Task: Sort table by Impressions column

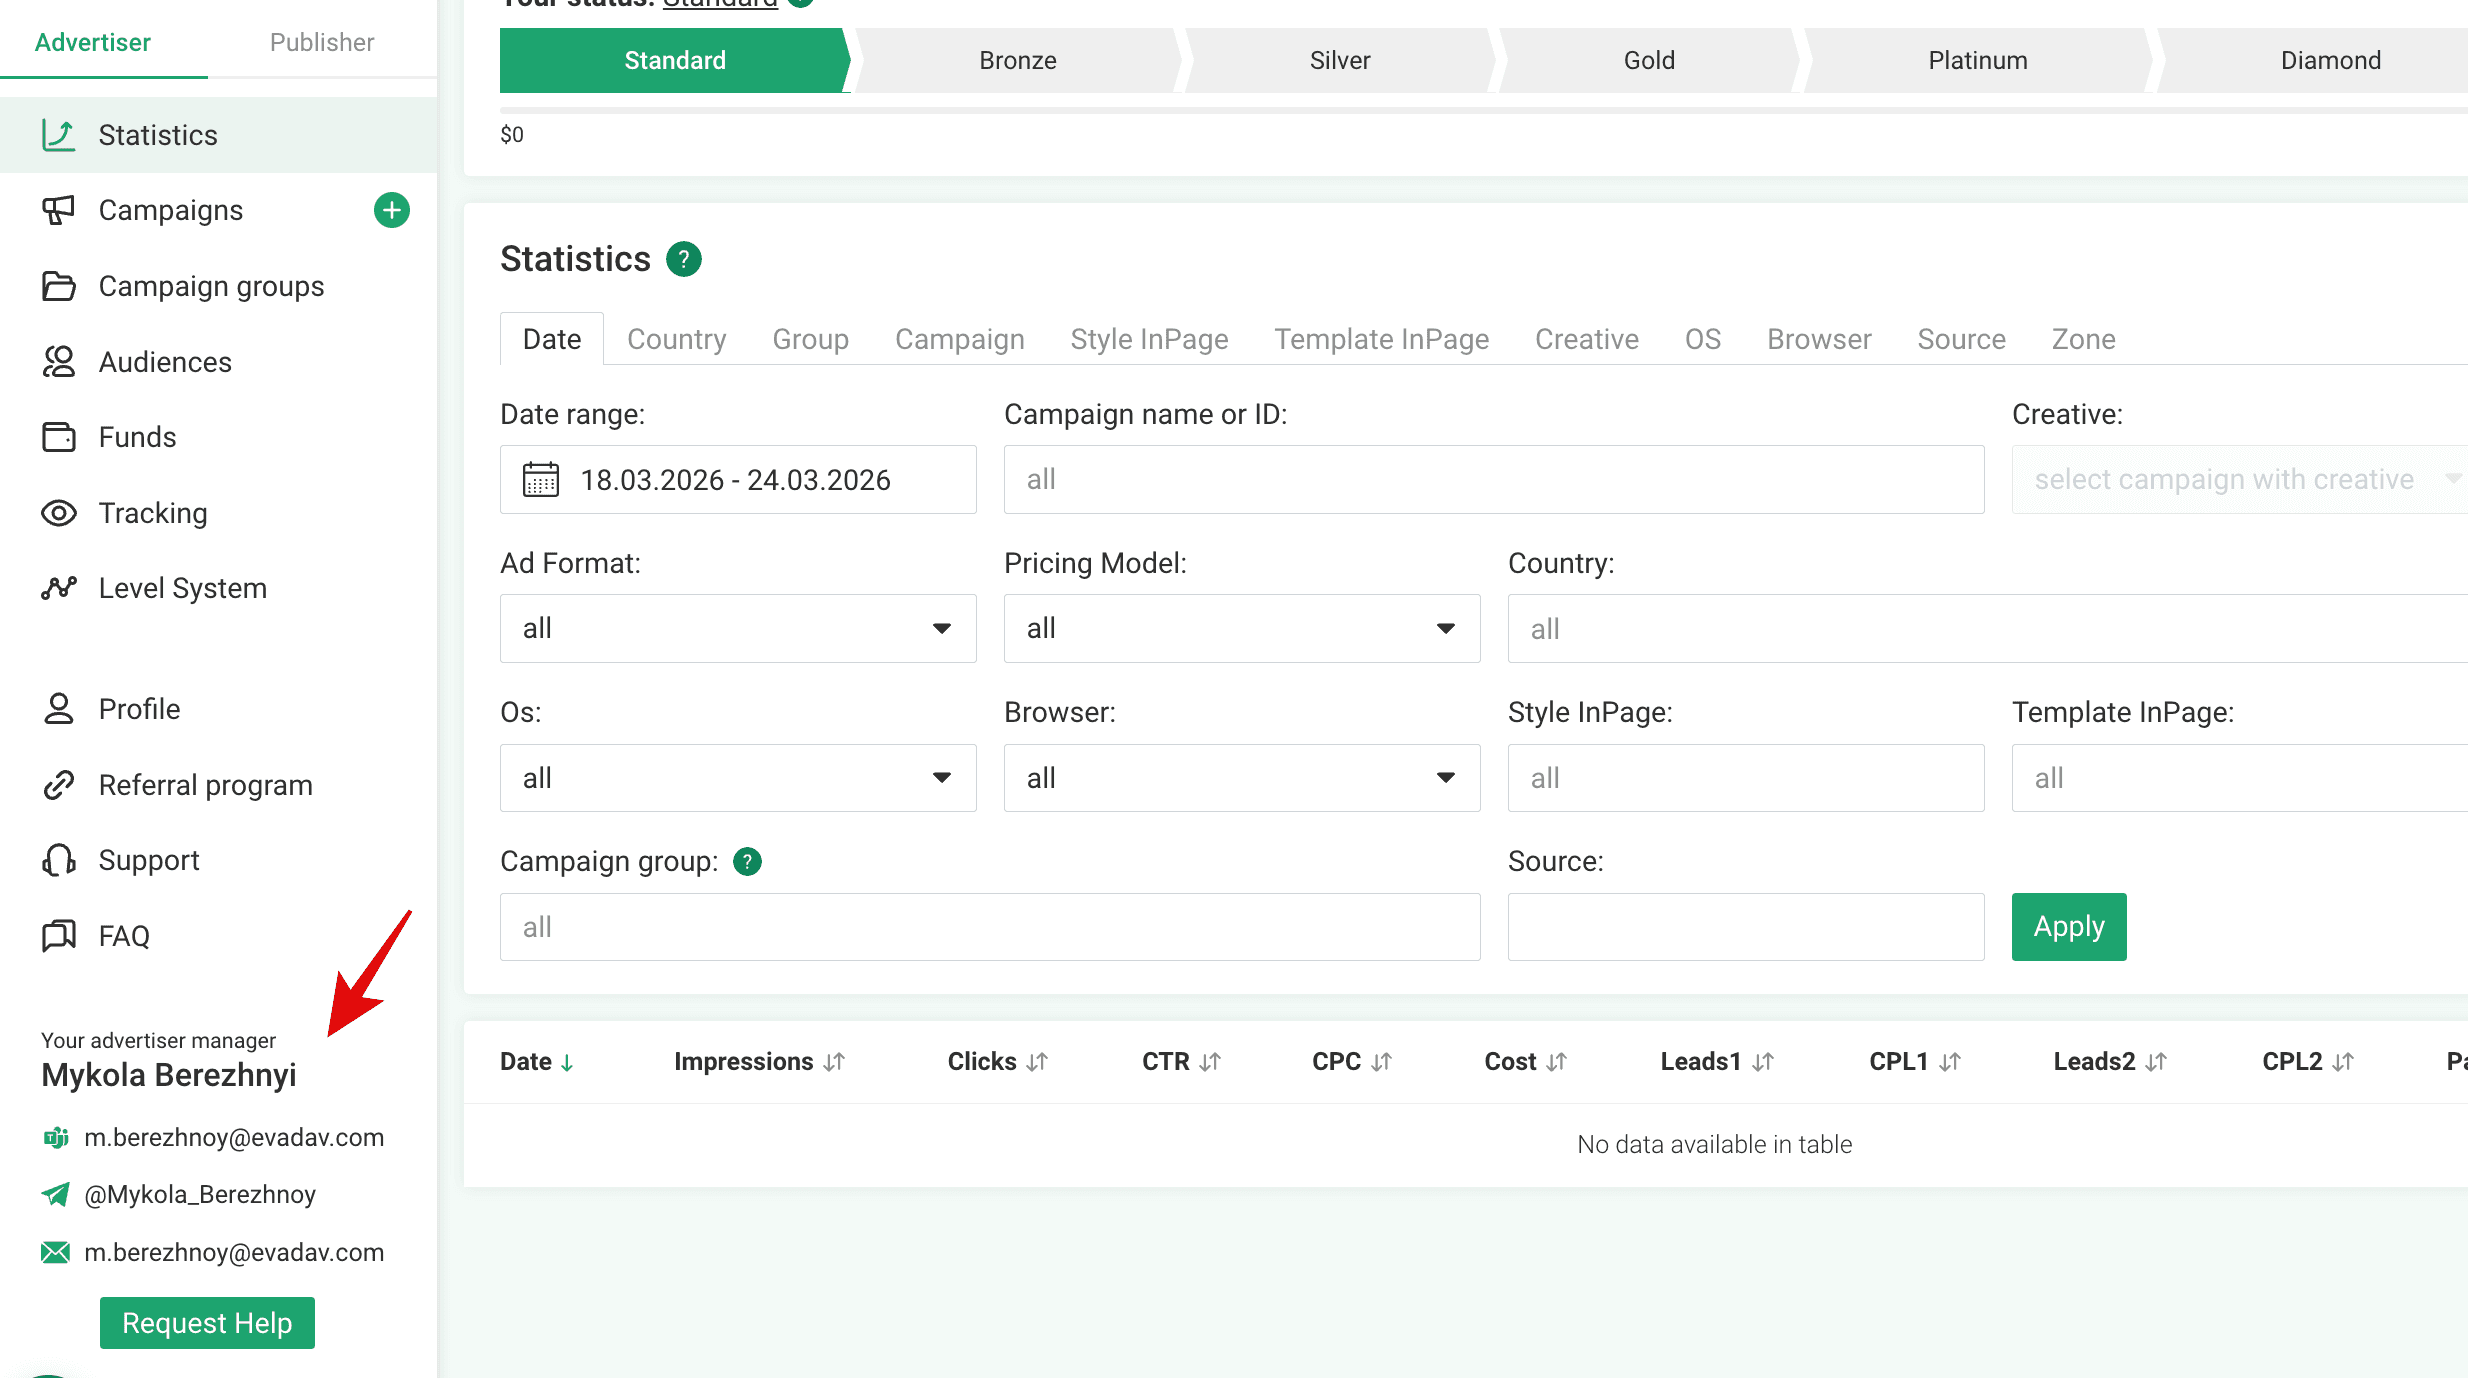Action: [x=759, y=1062]
